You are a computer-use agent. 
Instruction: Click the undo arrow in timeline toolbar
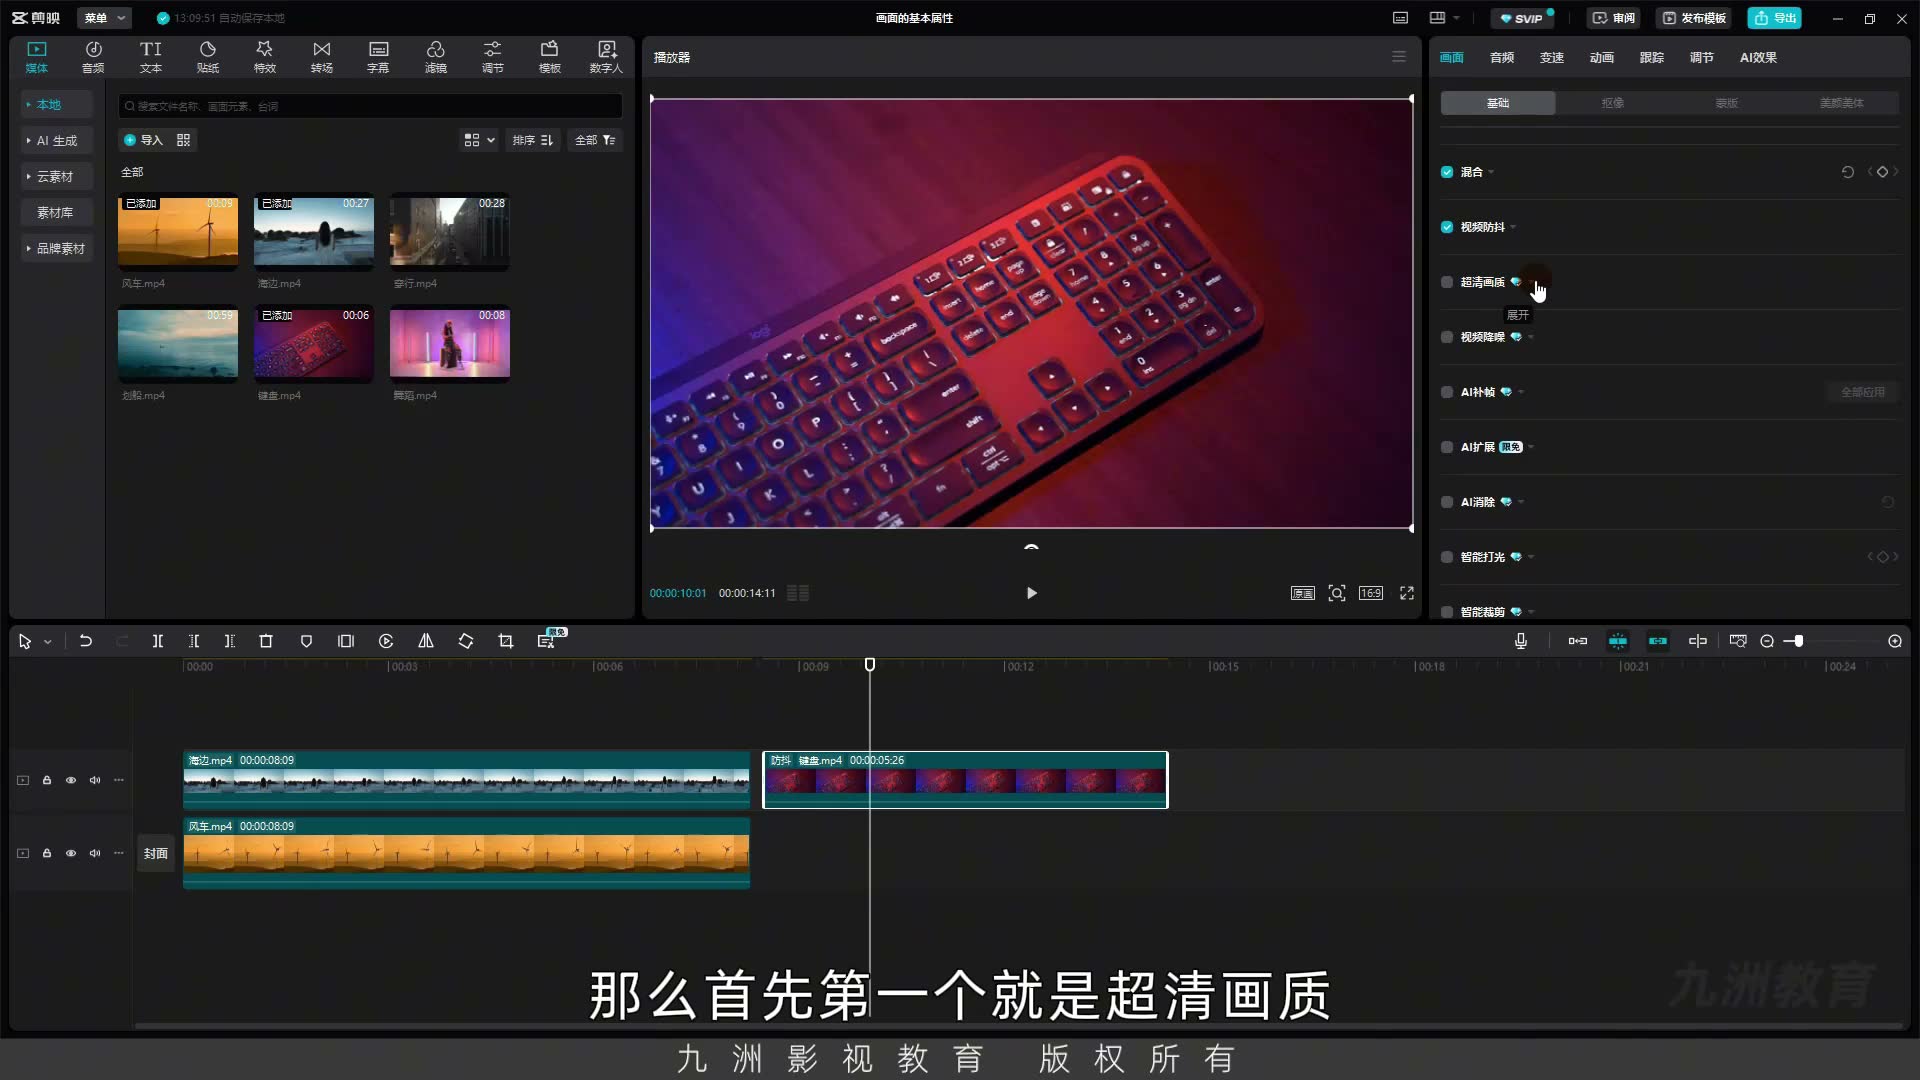pyautogui.click(x=86, y=641)
